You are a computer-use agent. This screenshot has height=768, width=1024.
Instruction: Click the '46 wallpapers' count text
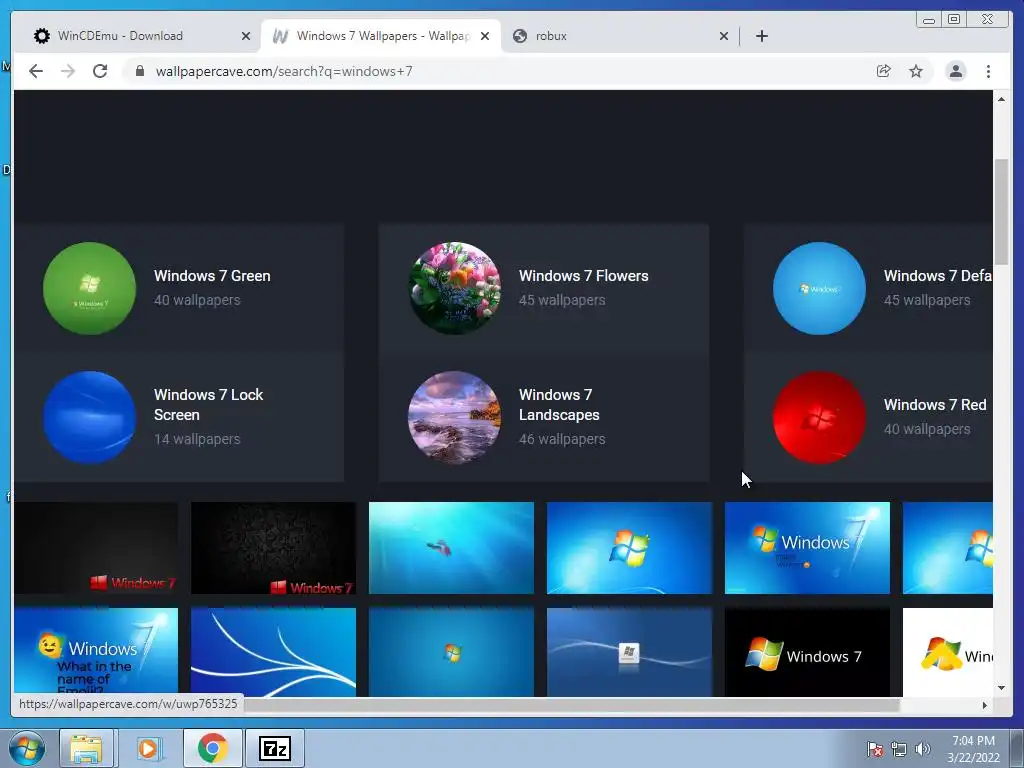point(562,439)
